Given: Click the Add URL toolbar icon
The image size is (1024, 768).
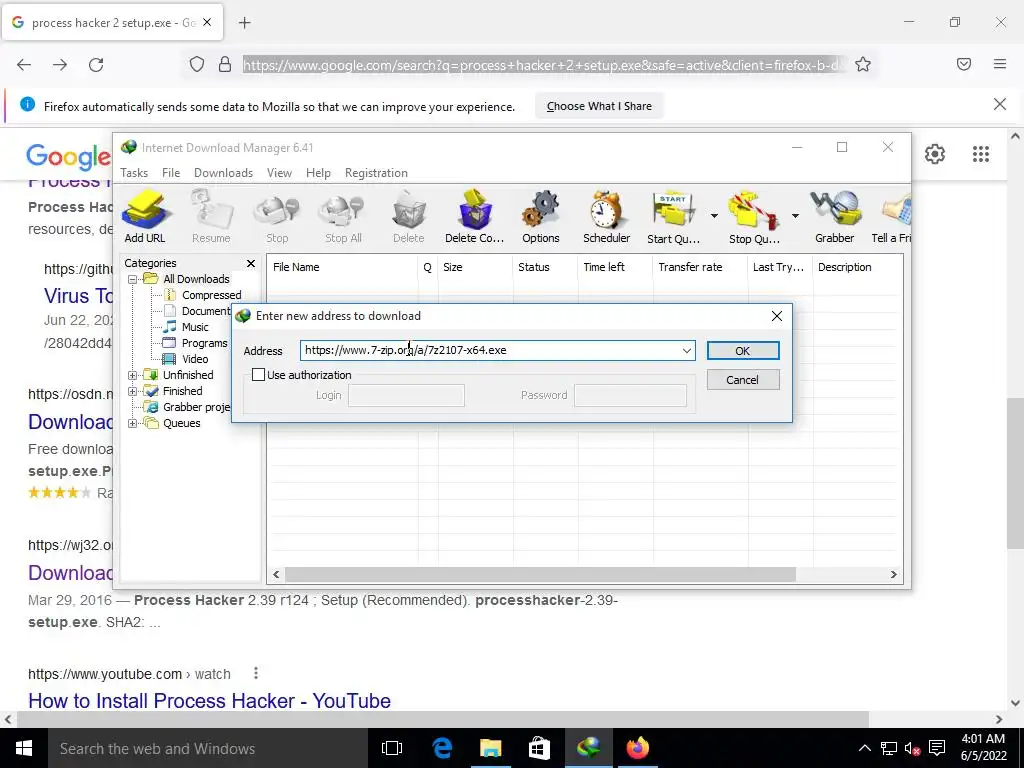Looking at the screenshot, I should click(145, 217).
